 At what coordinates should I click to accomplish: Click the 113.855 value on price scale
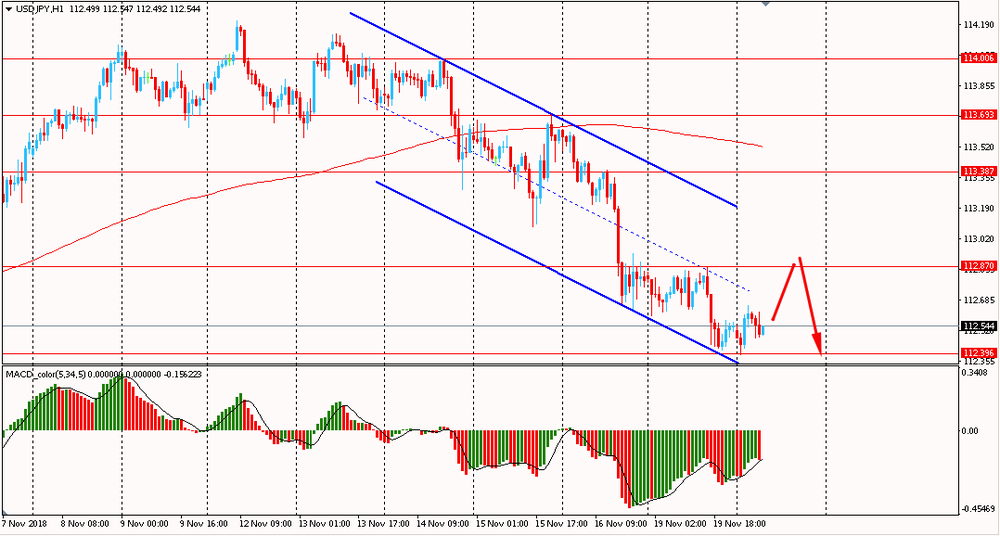click(x=979, y=86)
